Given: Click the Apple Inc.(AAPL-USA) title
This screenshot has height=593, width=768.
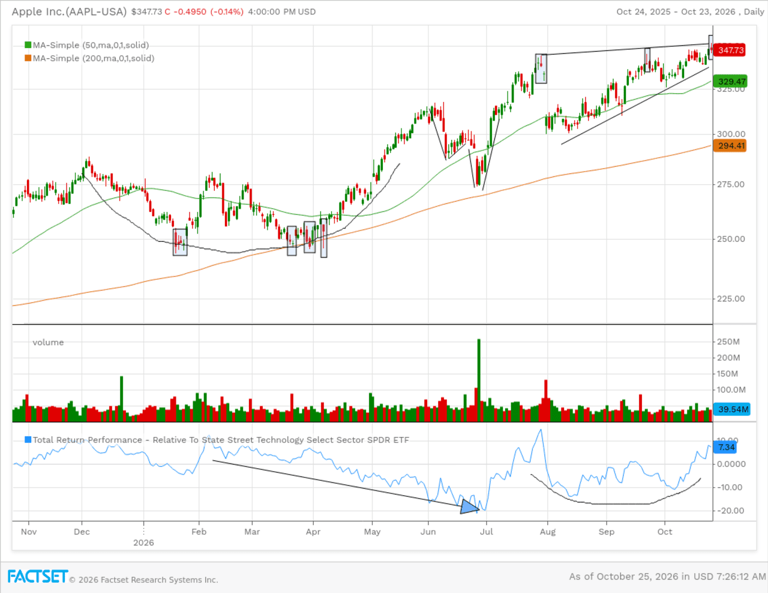Looking at the screenshot, I should [69, 11].
